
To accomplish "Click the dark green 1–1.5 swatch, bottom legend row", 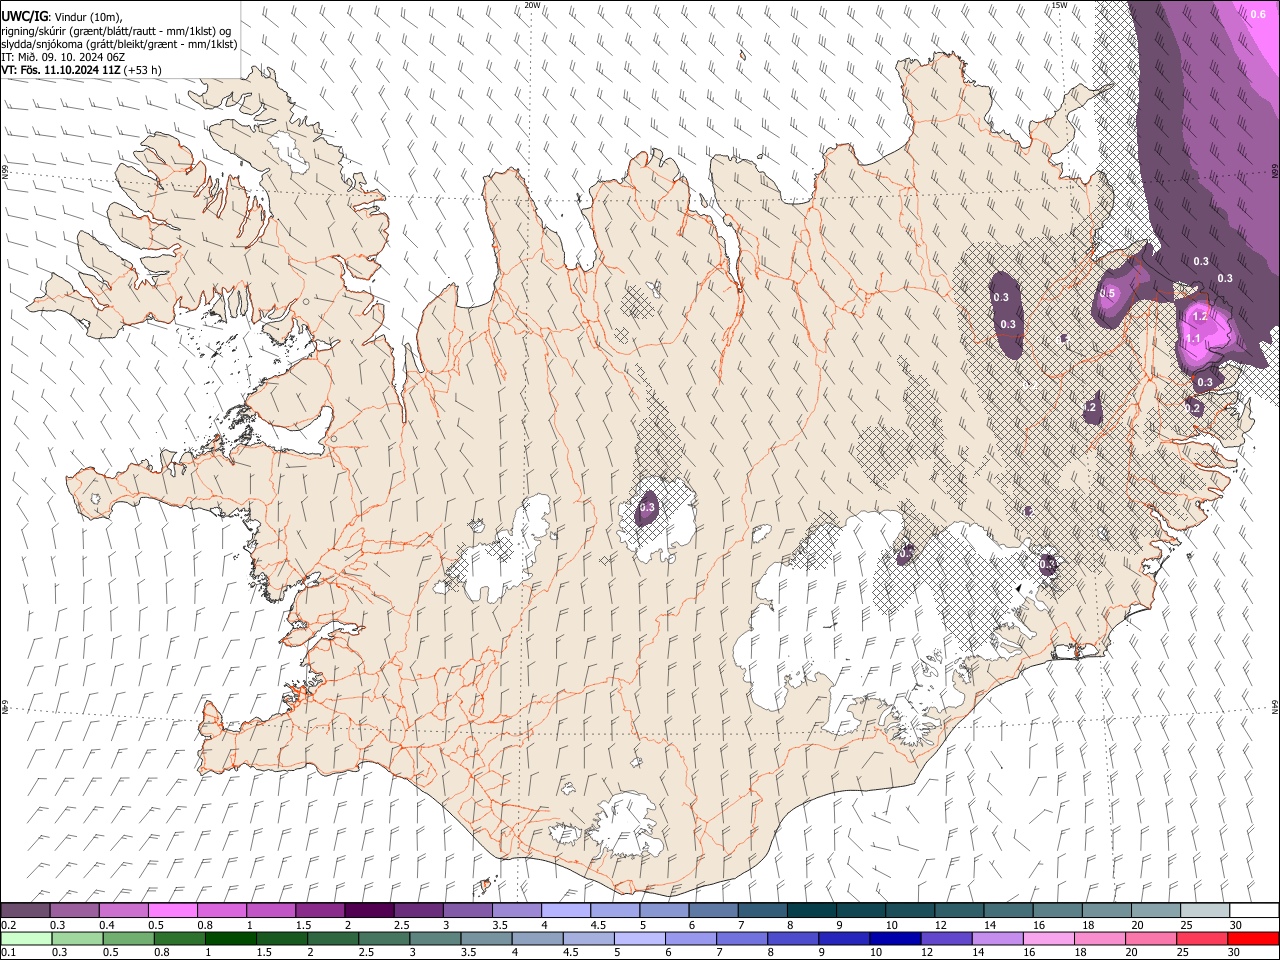I will pyautogui.click(x=230, y=938).
